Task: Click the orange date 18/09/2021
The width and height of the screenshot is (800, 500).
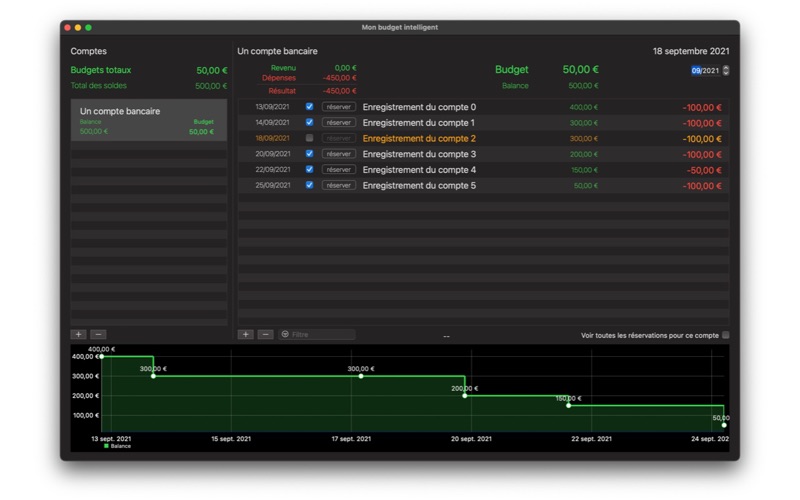Action: pyautogui.click(x=272, y=138)
